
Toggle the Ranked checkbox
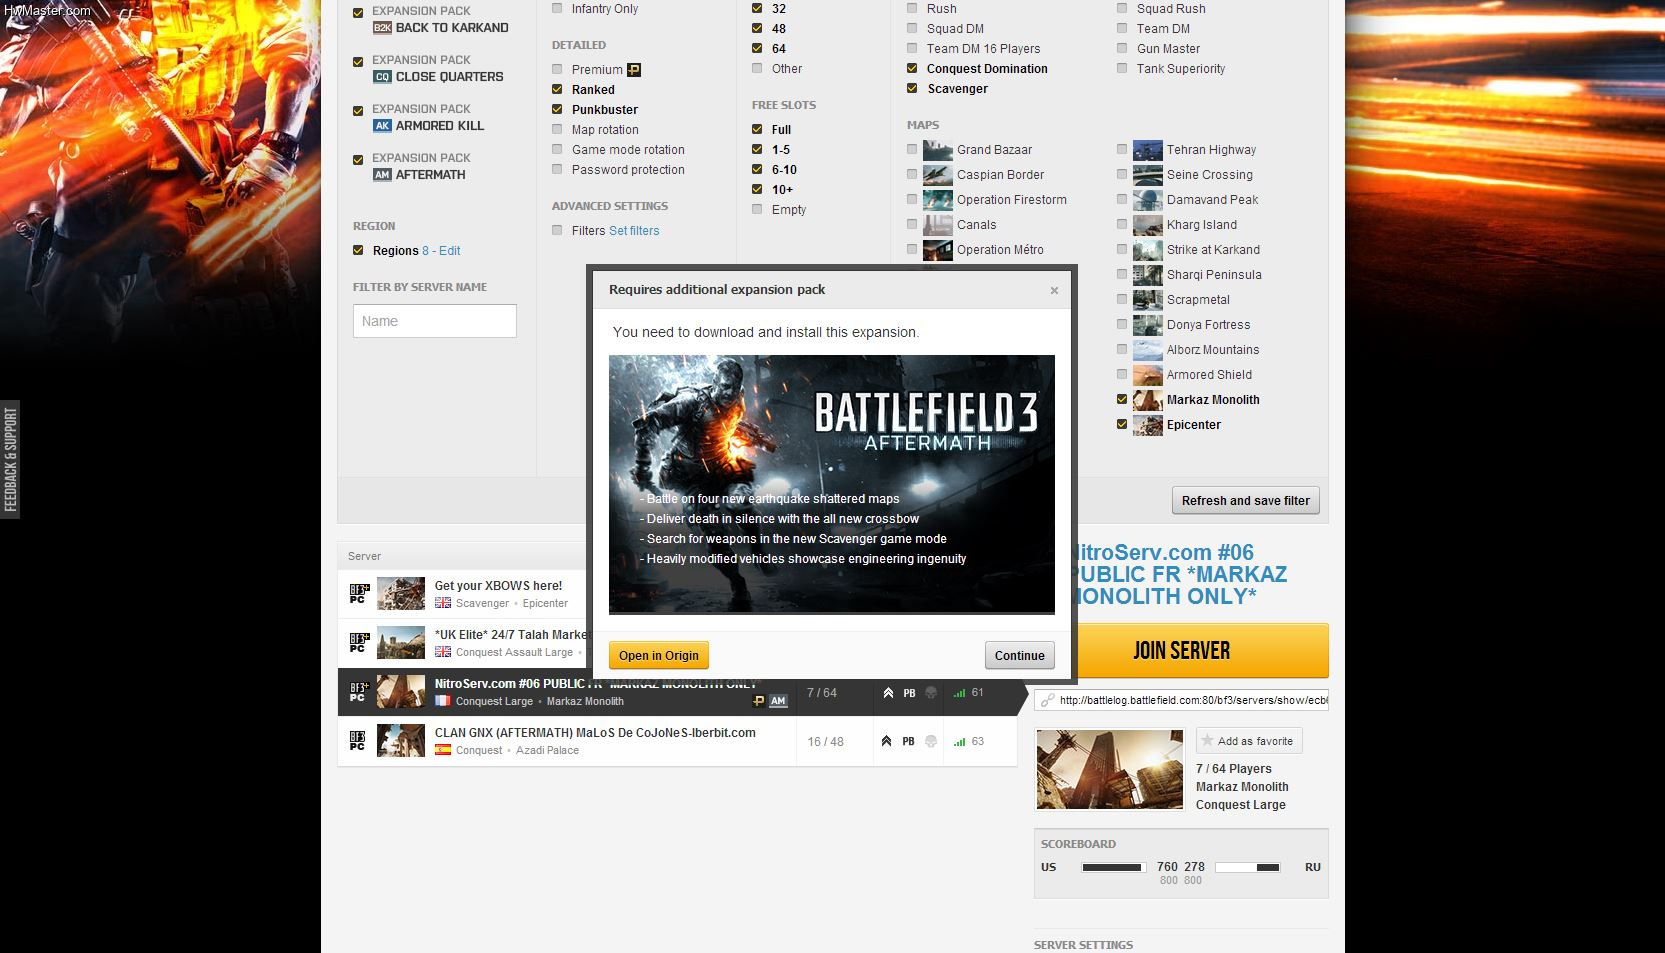click(557, 89)
